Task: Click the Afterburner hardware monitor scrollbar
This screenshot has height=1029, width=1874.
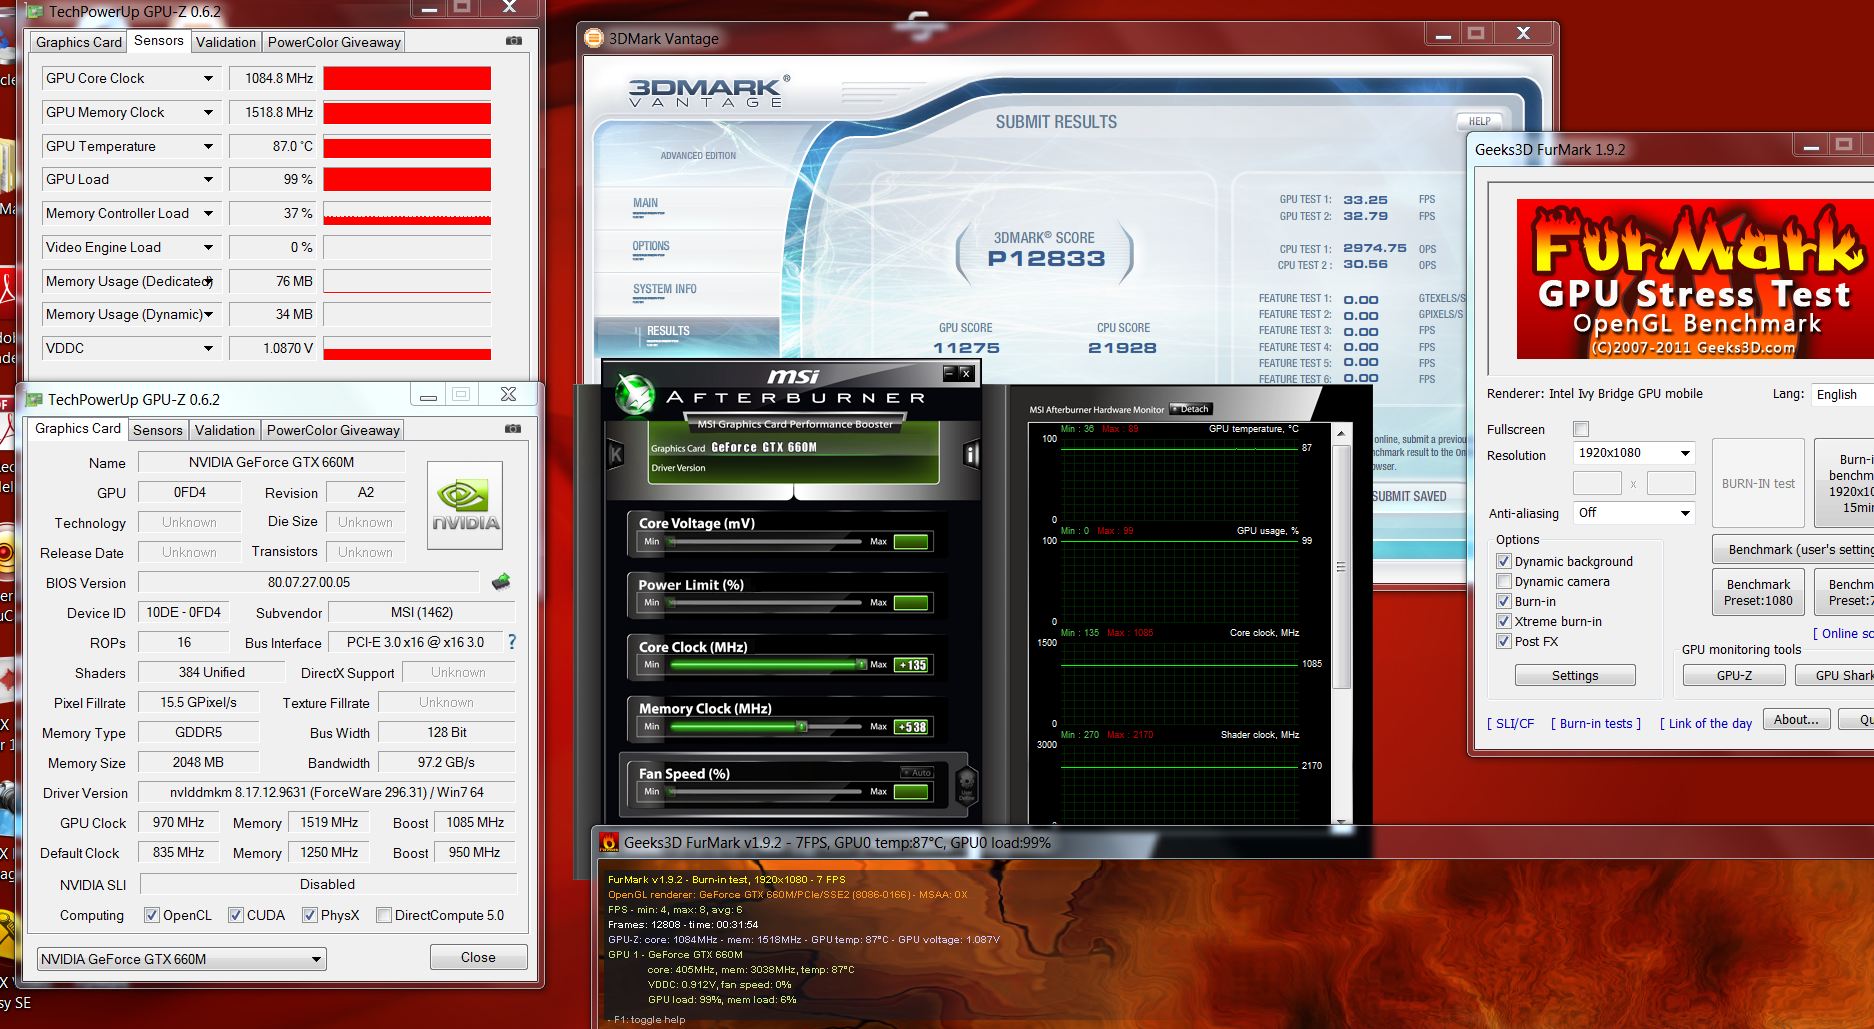Action: pyautogui.click(x=1341, y=566)
